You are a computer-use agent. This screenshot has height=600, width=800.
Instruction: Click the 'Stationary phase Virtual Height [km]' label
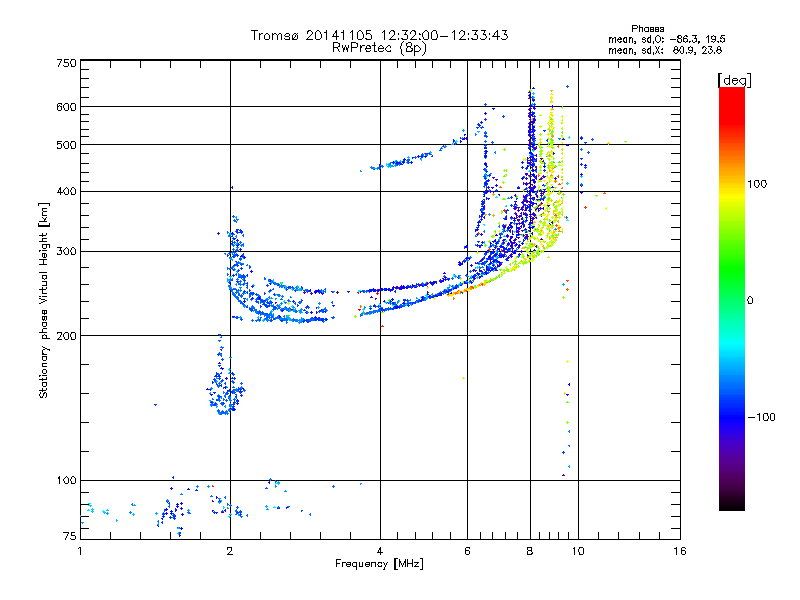44,300
